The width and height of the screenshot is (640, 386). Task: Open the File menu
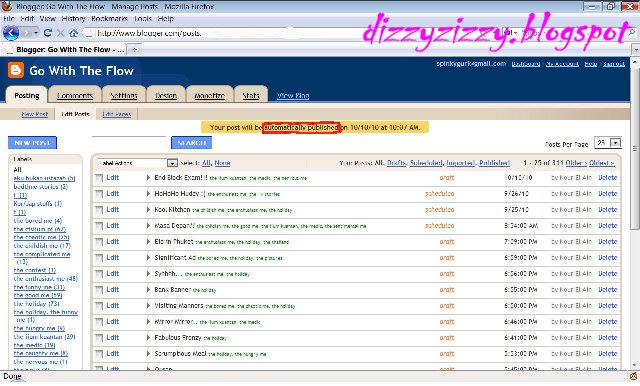[9, 19]
